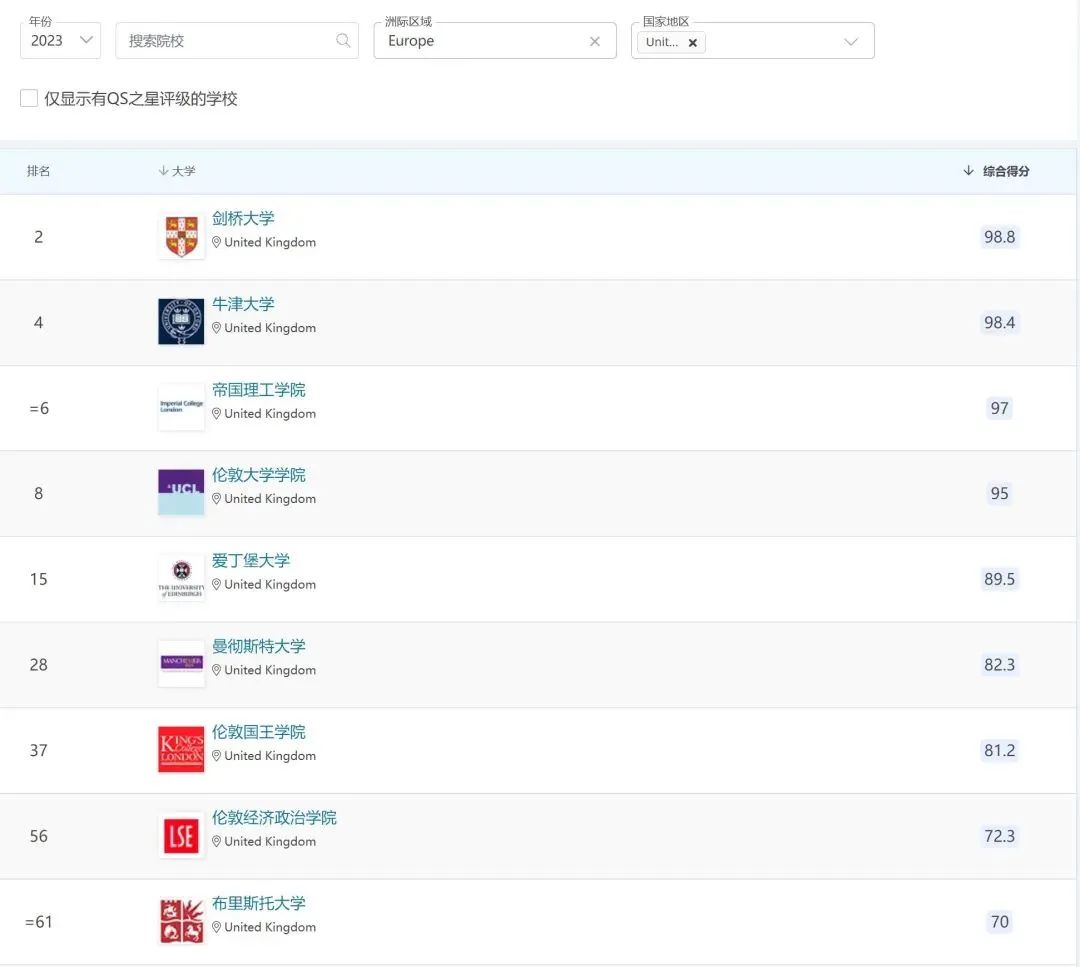Click the UCL purple logo
Screen dimensions: 1080x967
pos(181,492)
